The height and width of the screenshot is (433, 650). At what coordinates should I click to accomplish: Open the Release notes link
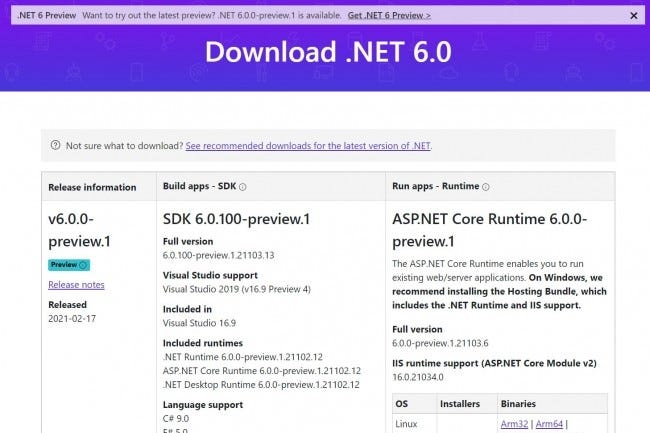point(76,285)
